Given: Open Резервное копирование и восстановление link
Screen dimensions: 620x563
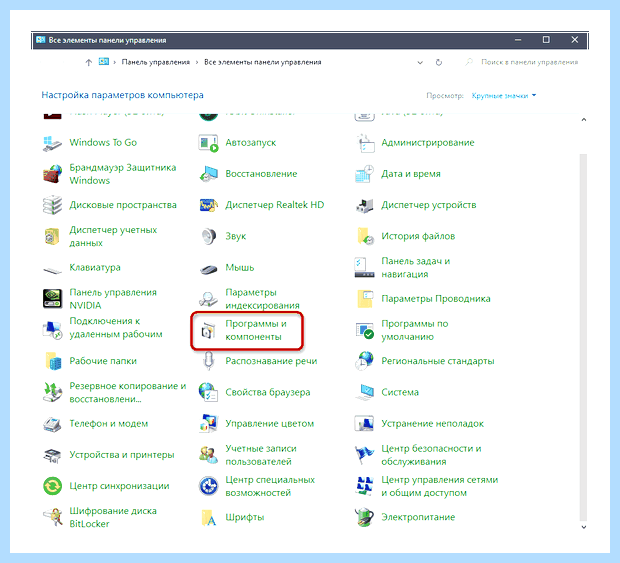Looking at the screenshot, I should (x=128, y=393).
